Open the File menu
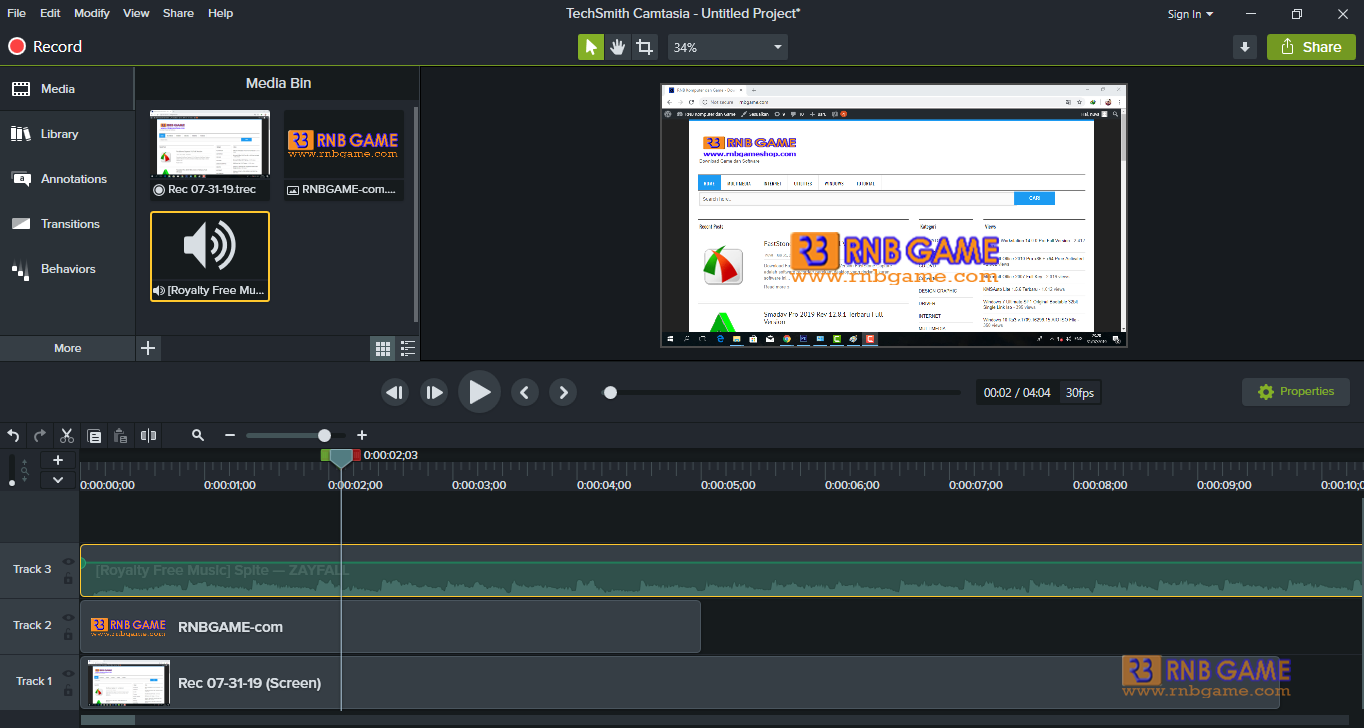 pos(17,13)
